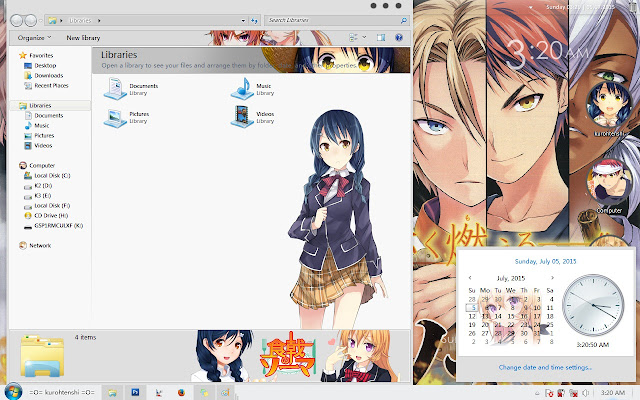640x400 pixels.
Task: Switch to Photoshop in taskbar
Action: [x=135, y=393]
